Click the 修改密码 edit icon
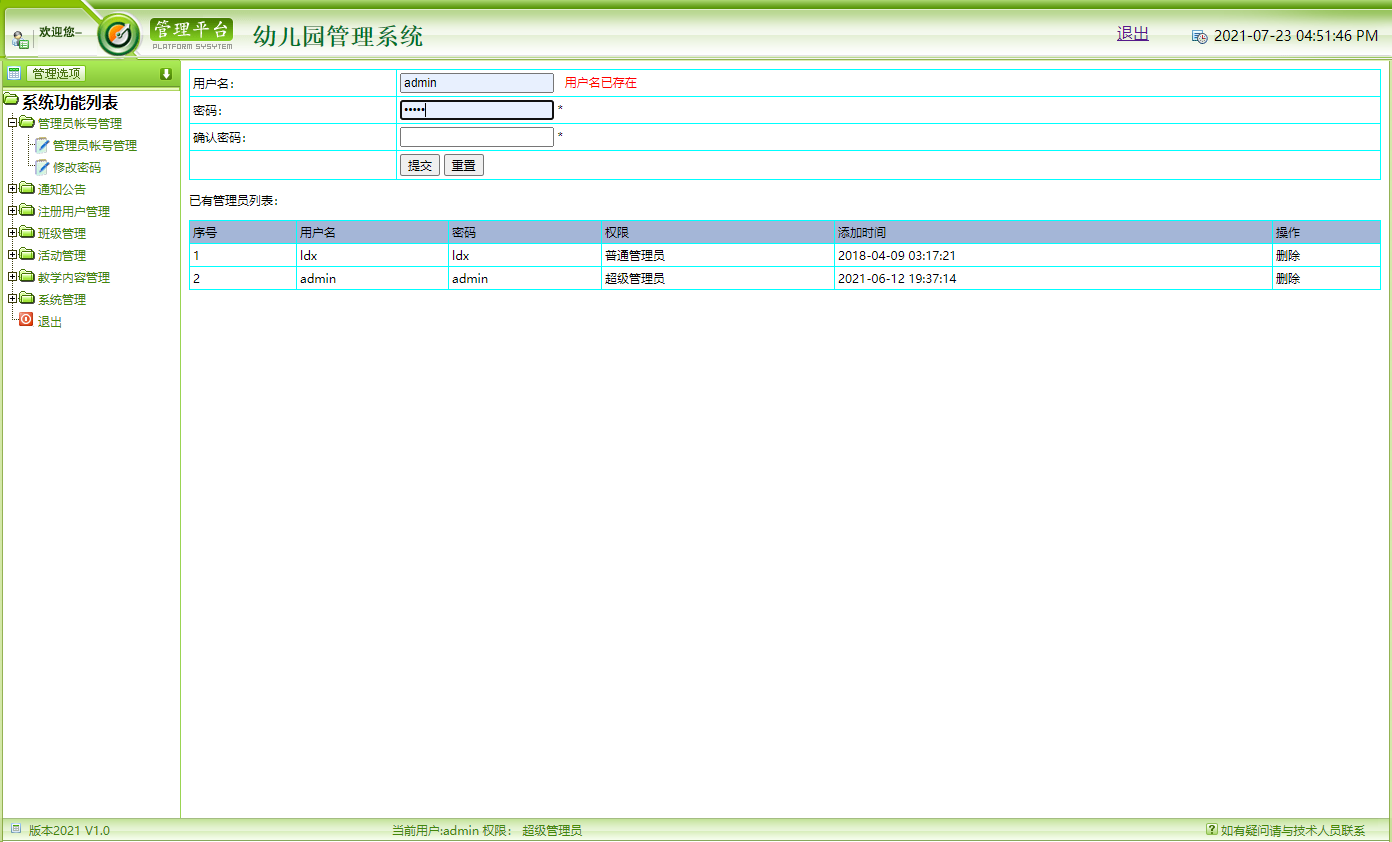The height and width of the screenshot is (842, 1392). [39, 167]
